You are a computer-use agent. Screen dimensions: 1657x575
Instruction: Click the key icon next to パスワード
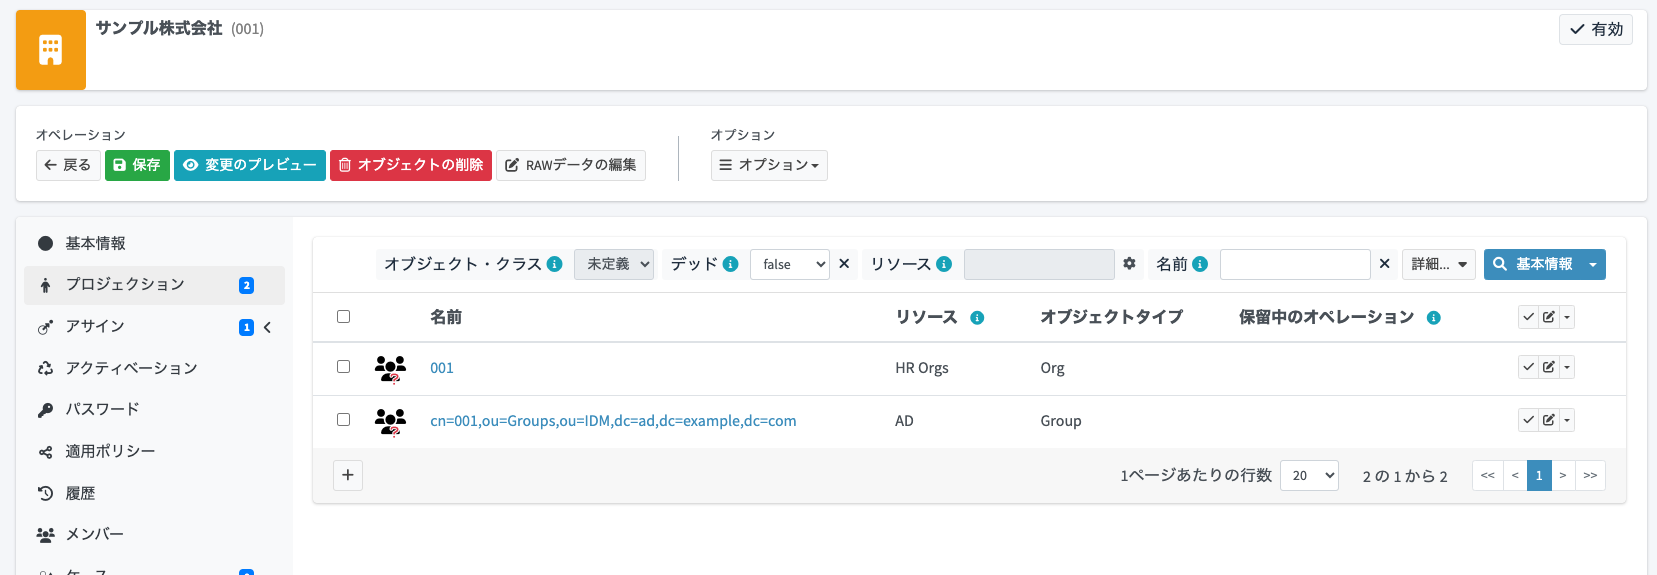point(45,410)
